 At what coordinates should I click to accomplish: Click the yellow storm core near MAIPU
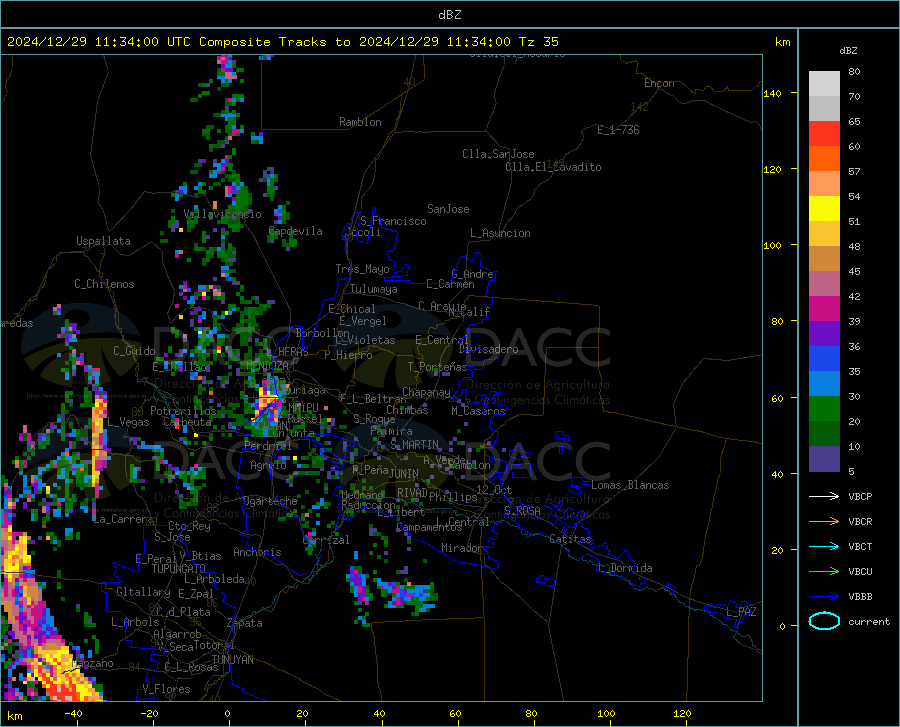point(266,399)
